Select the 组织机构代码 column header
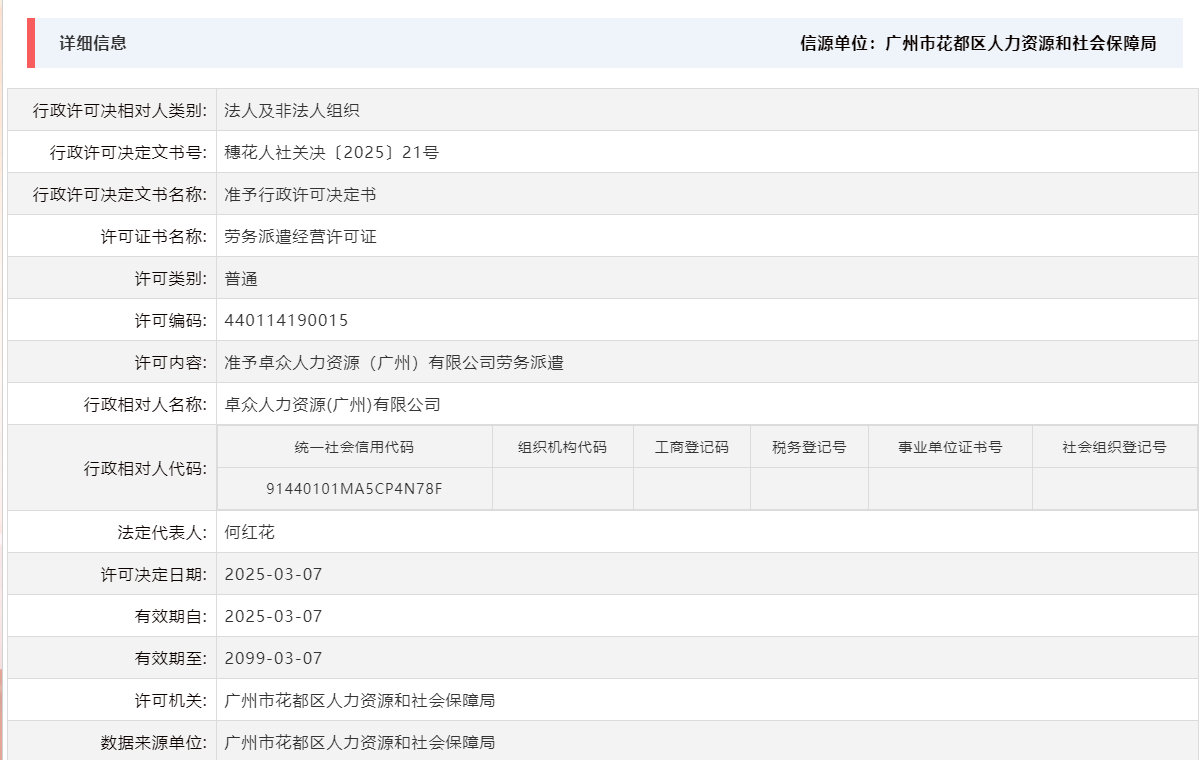Image resolution: width=1201 pixels, height=760 pixels. (x=562, y=446)
